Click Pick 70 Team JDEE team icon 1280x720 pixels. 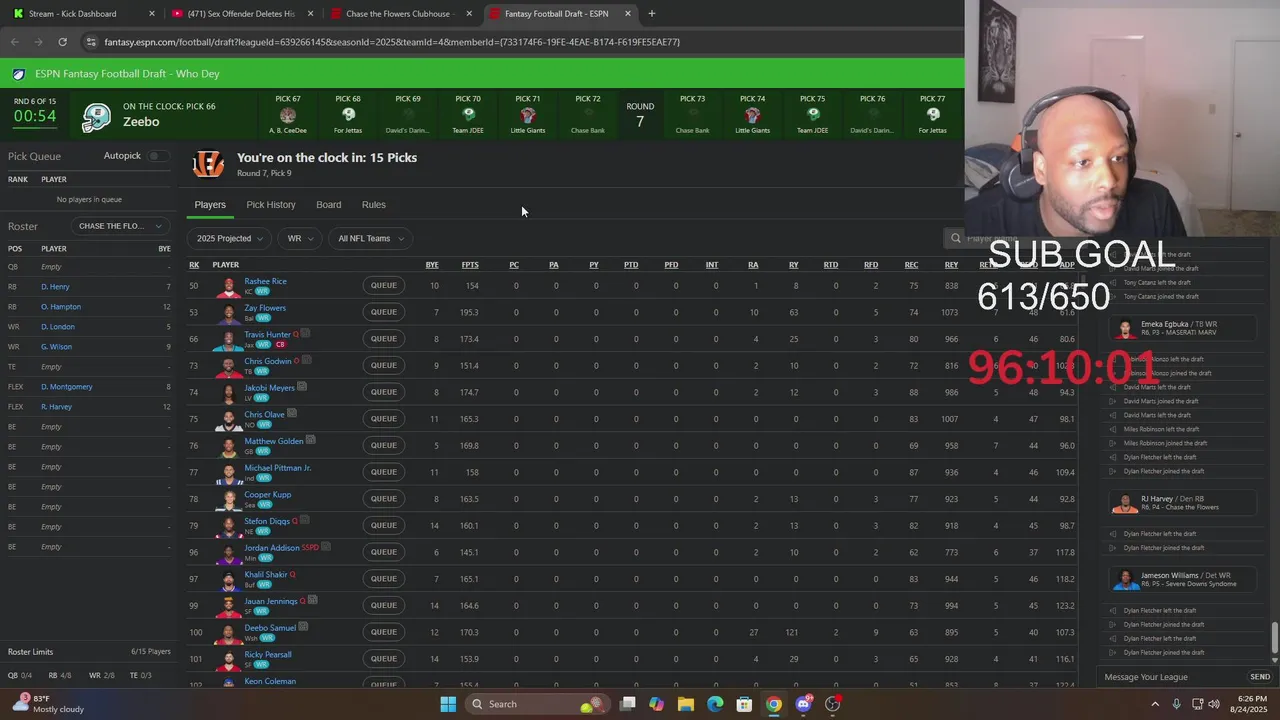(468, 115)
